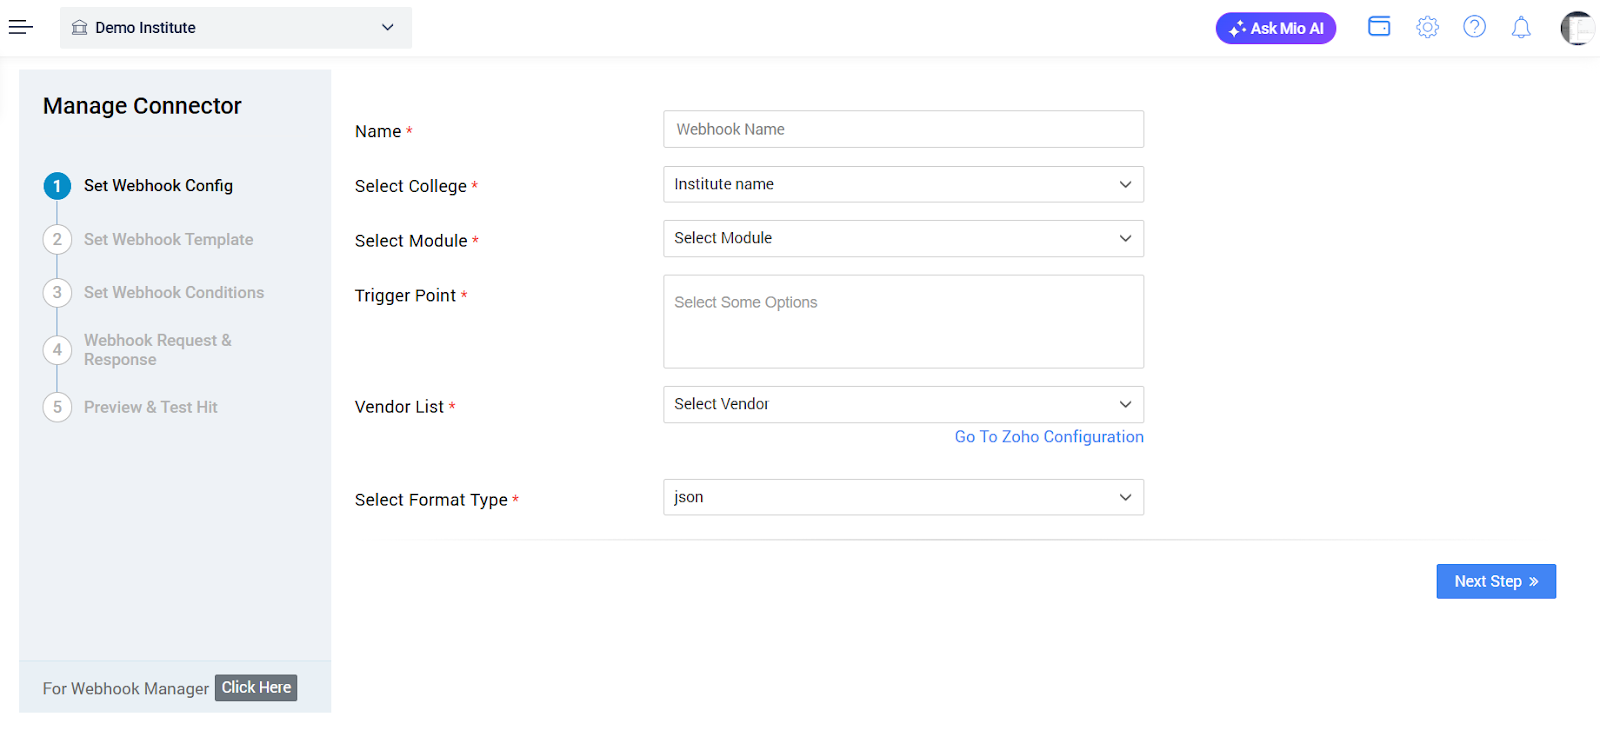Click the step 1 circle indicator
1600x737 pixels.
point(57,186)
